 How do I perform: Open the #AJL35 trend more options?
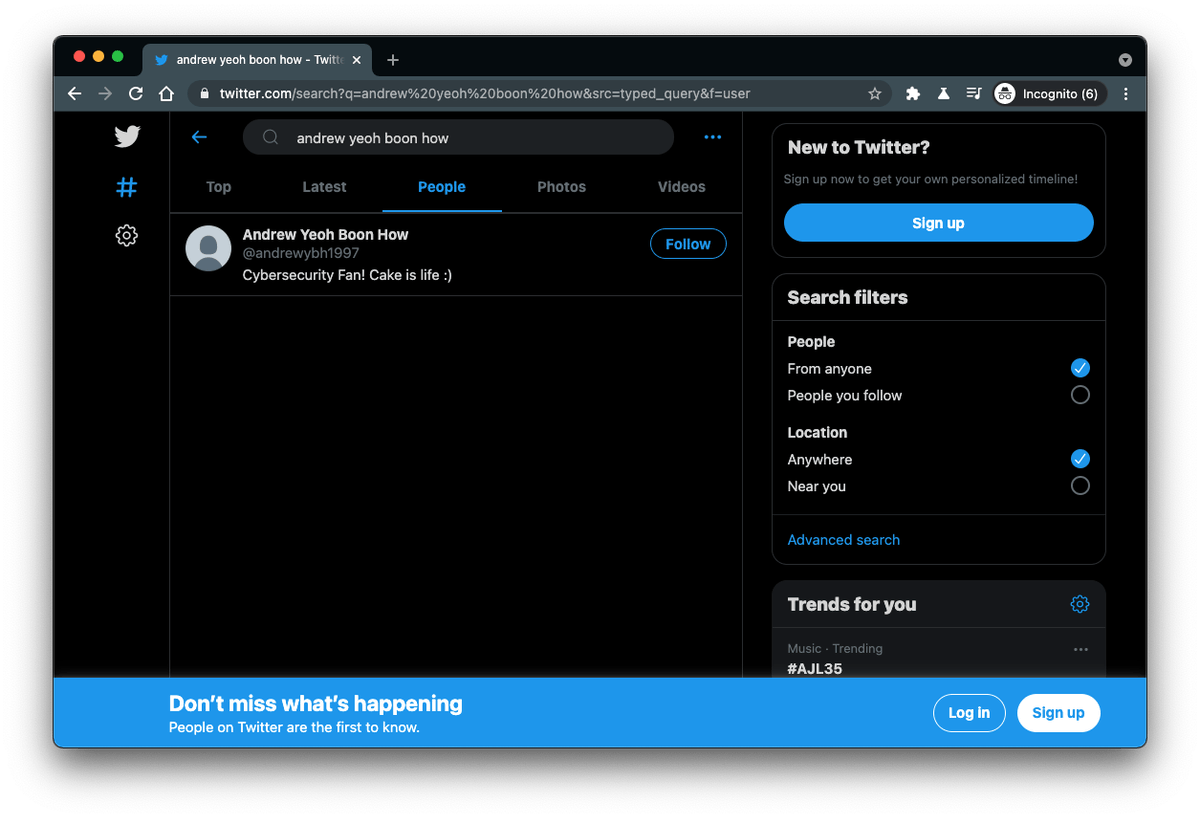(1080, 649)
